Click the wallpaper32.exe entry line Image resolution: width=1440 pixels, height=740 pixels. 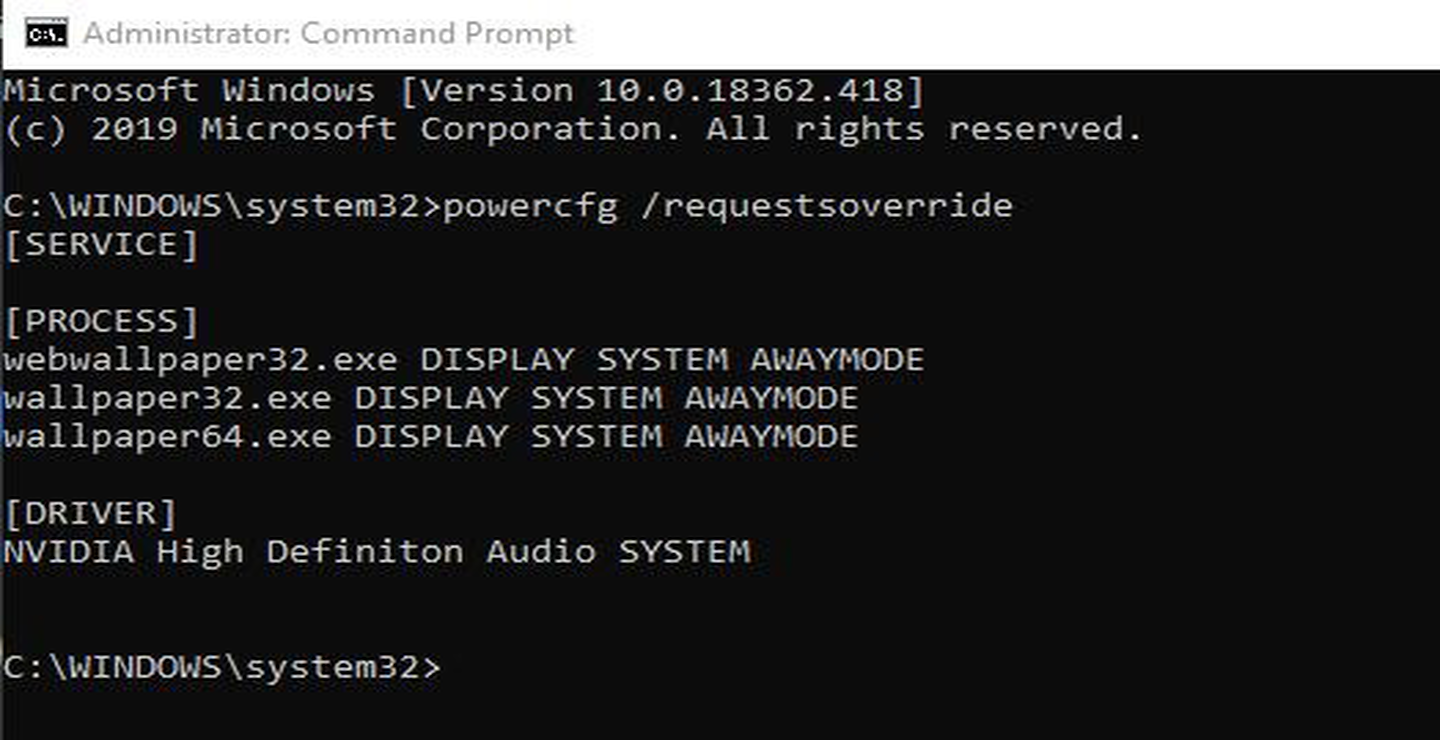point(431,398)
